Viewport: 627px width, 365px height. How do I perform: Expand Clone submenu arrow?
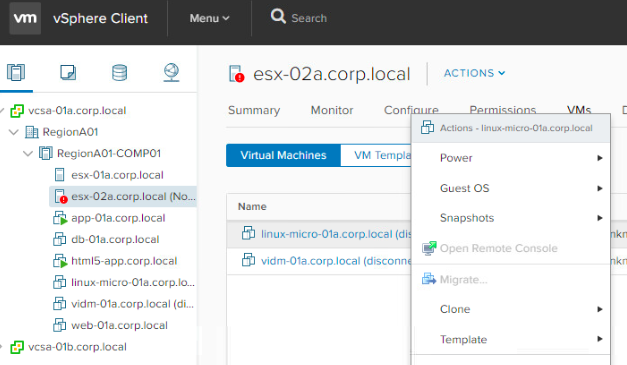pos(600,309)
